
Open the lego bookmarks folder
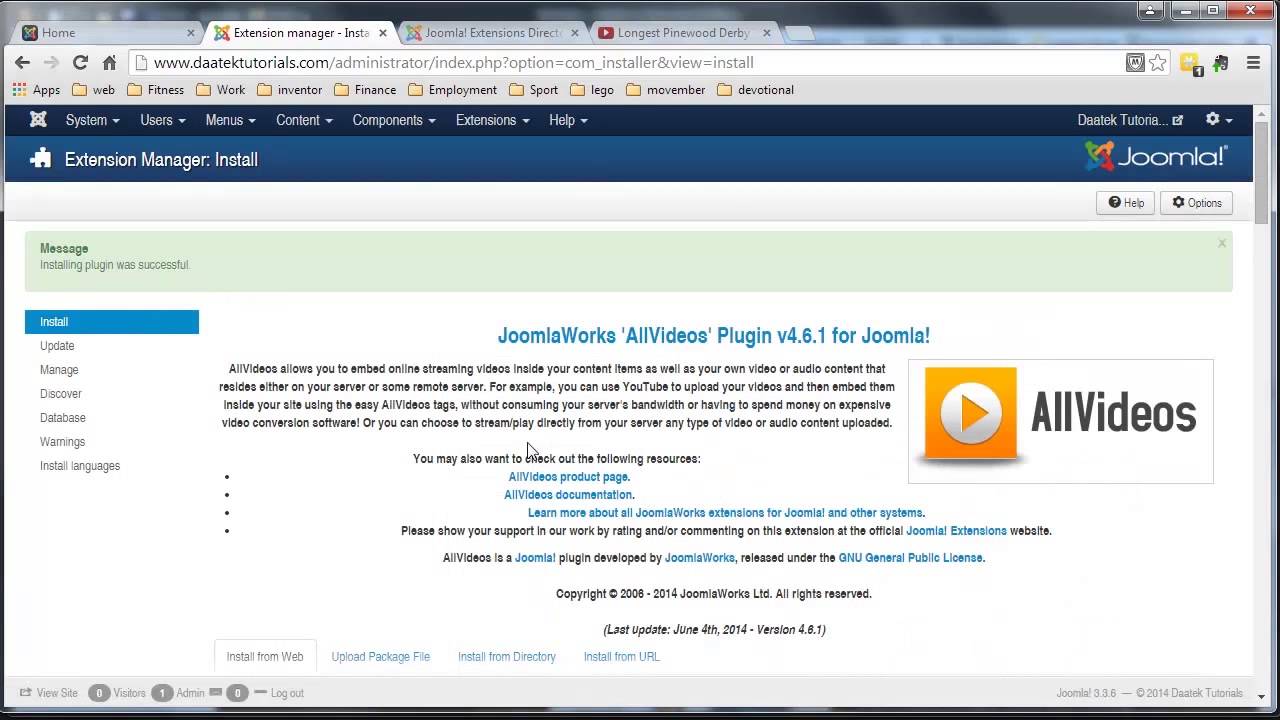[x=592, y=90]
